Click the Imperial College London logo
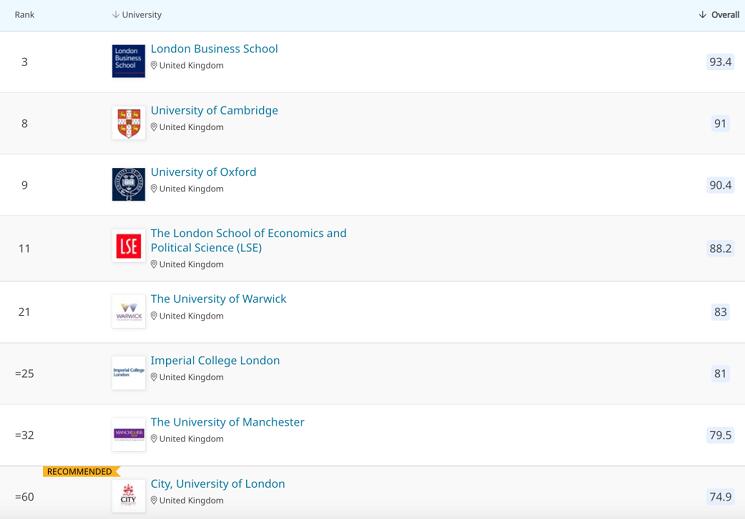 click(x=128, y=373)
